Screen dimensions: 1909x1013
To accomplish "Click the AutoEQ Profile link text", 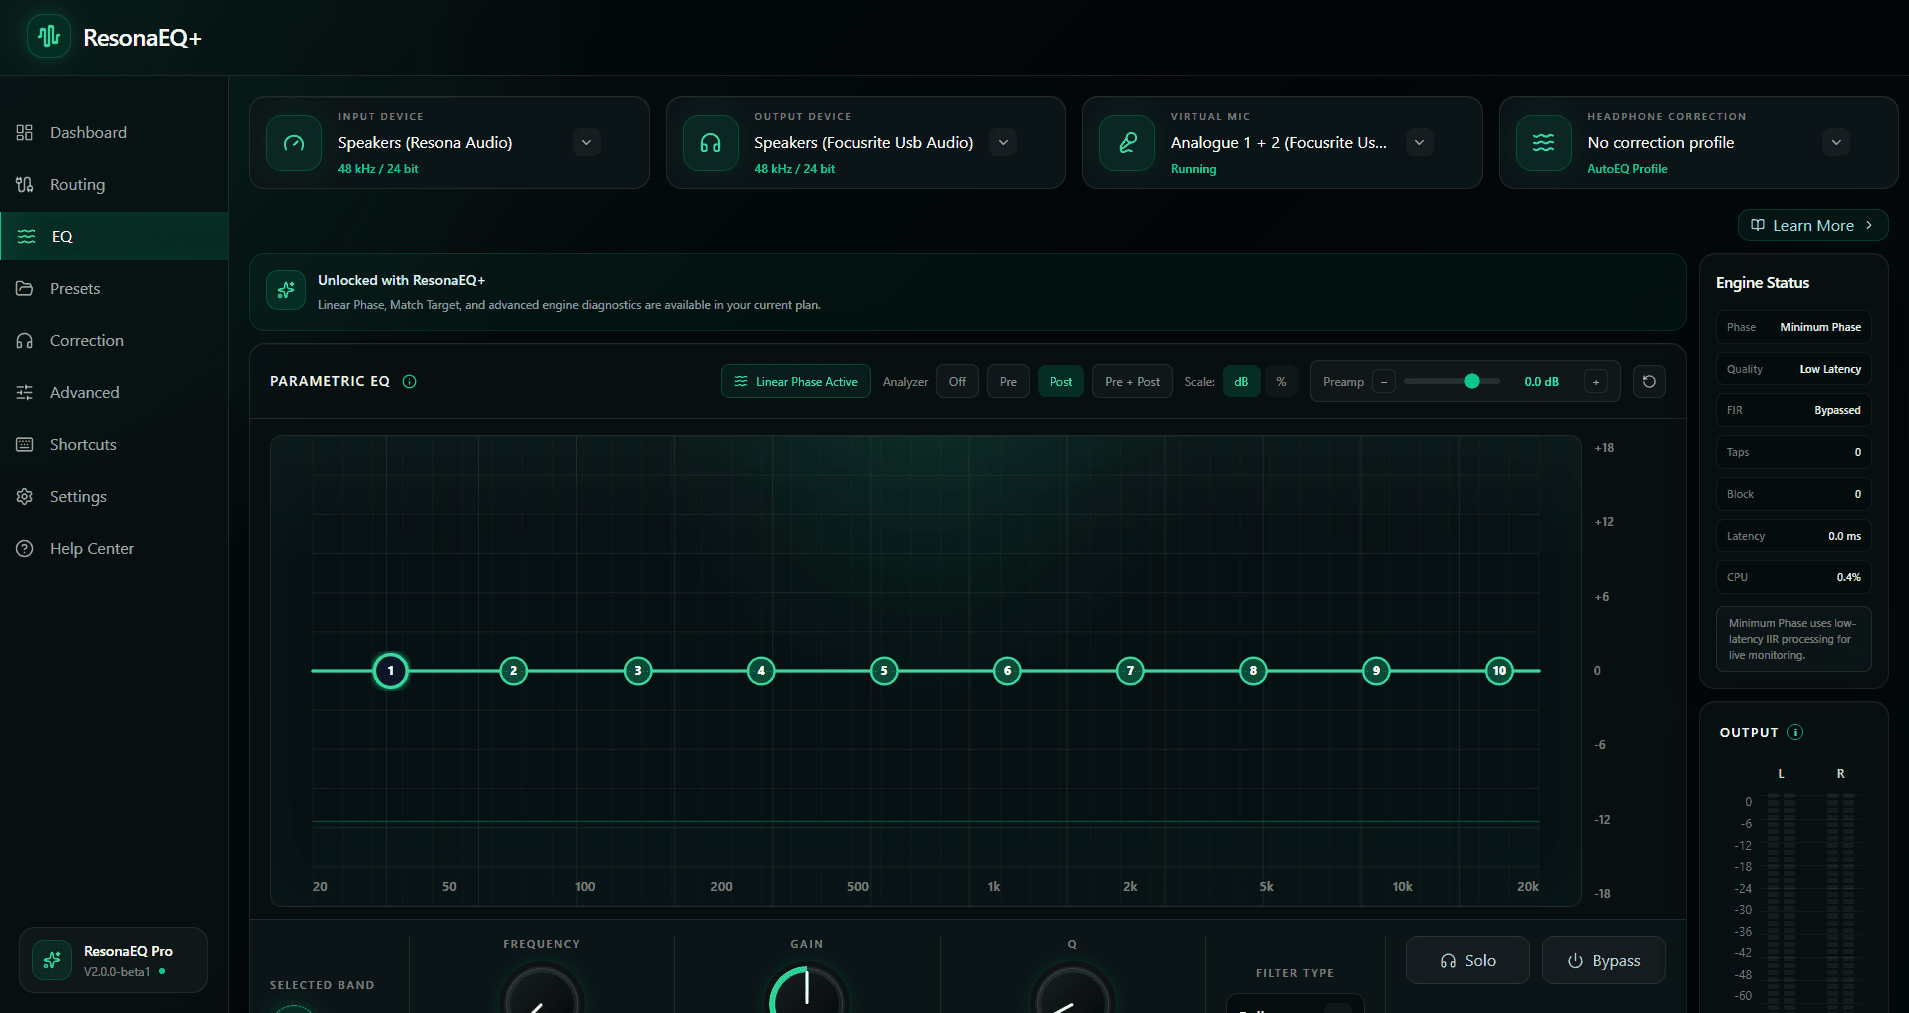I will (x=1627, y=169).
